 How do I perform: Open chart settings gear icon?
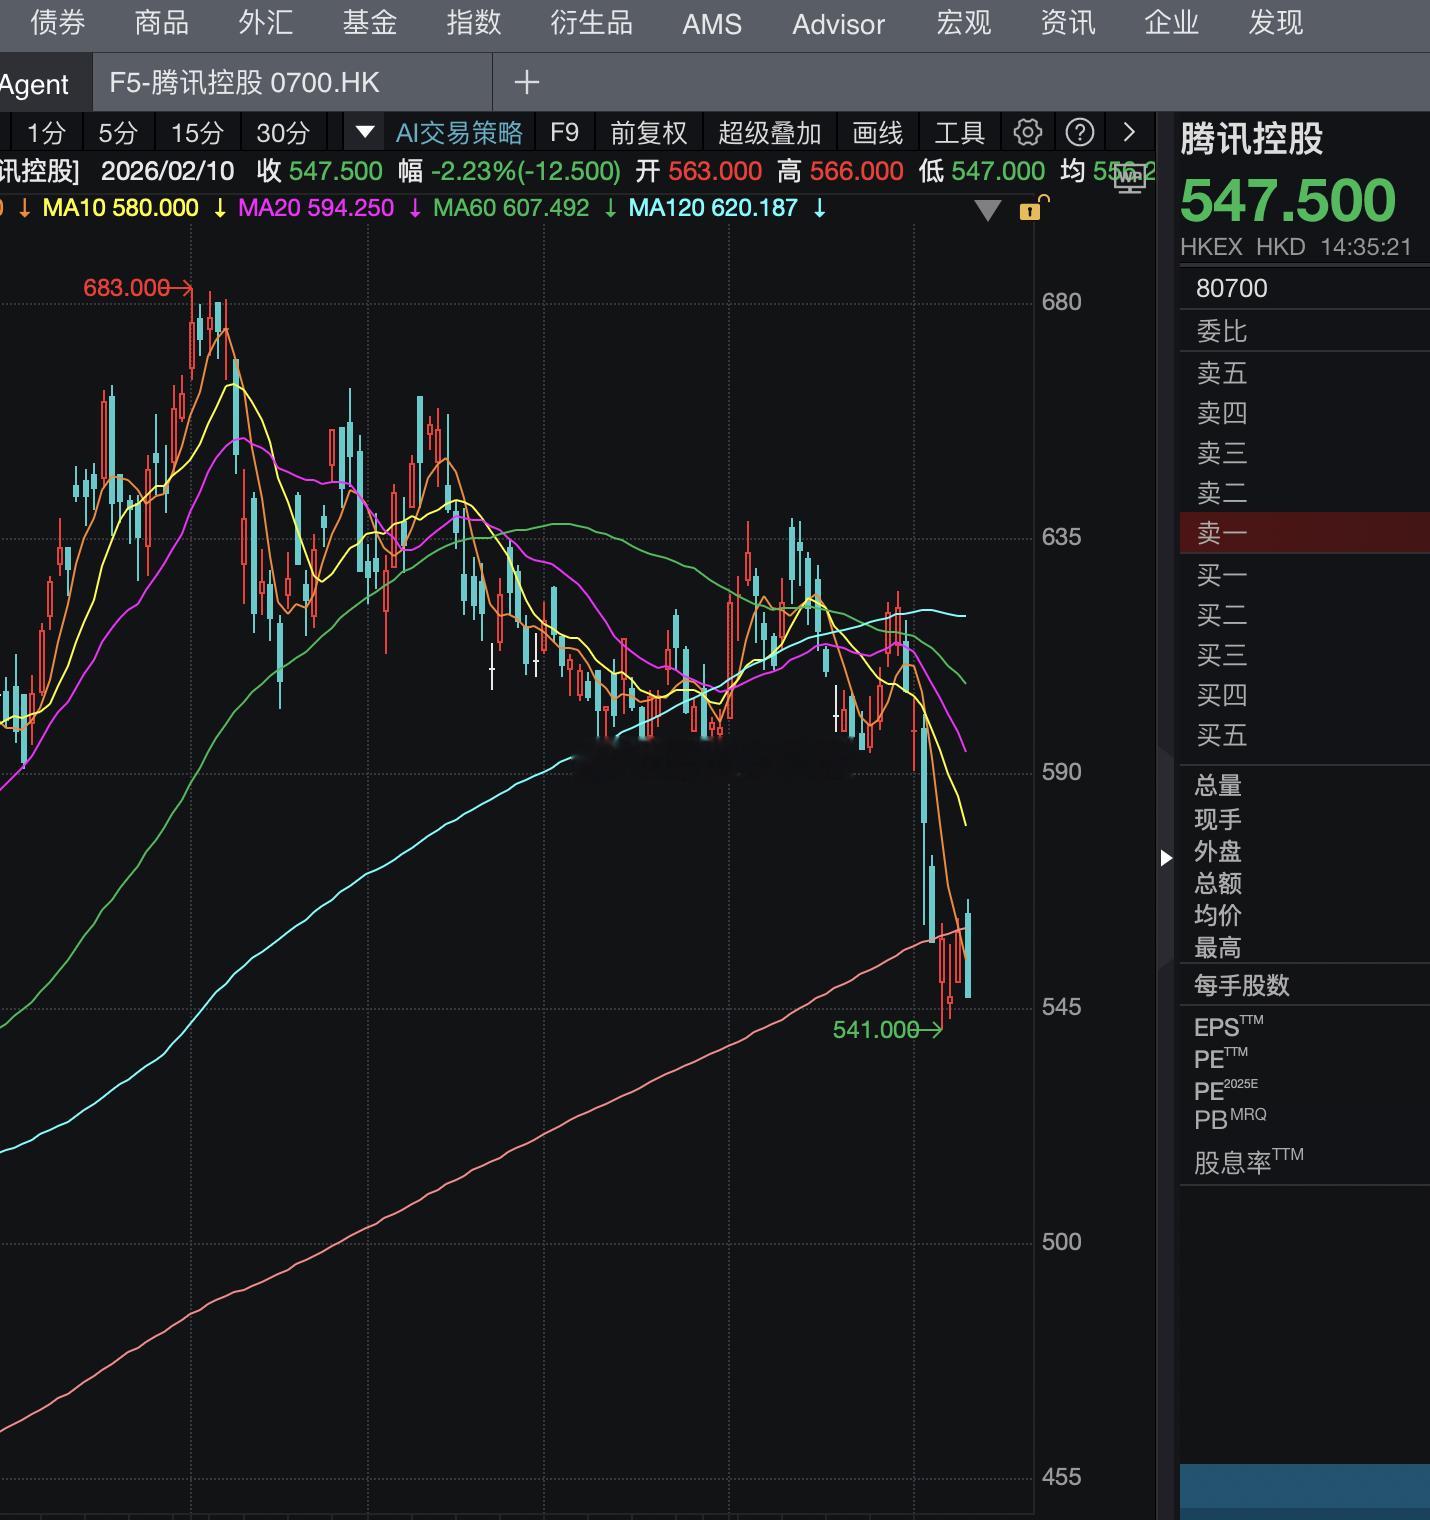pos(1027,133)
